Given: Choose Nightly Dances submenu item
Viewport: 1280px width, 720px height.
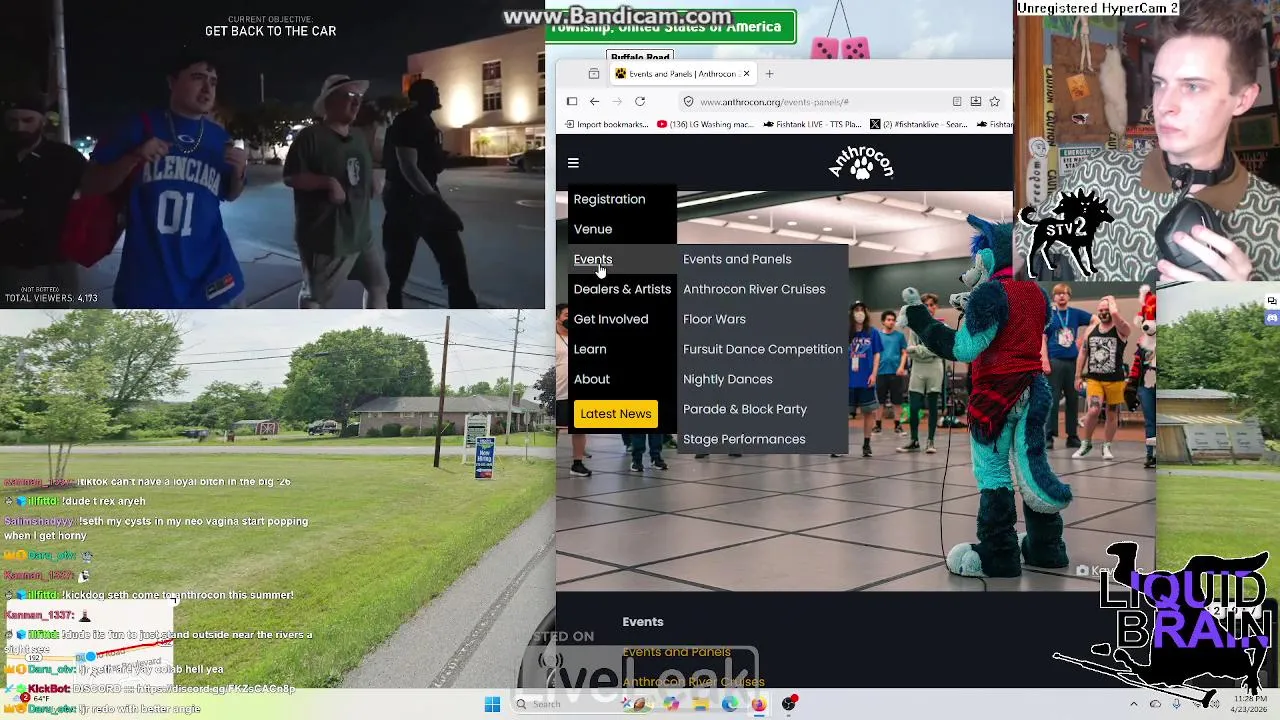Looking at the screenshot, I should coord(728,379).
